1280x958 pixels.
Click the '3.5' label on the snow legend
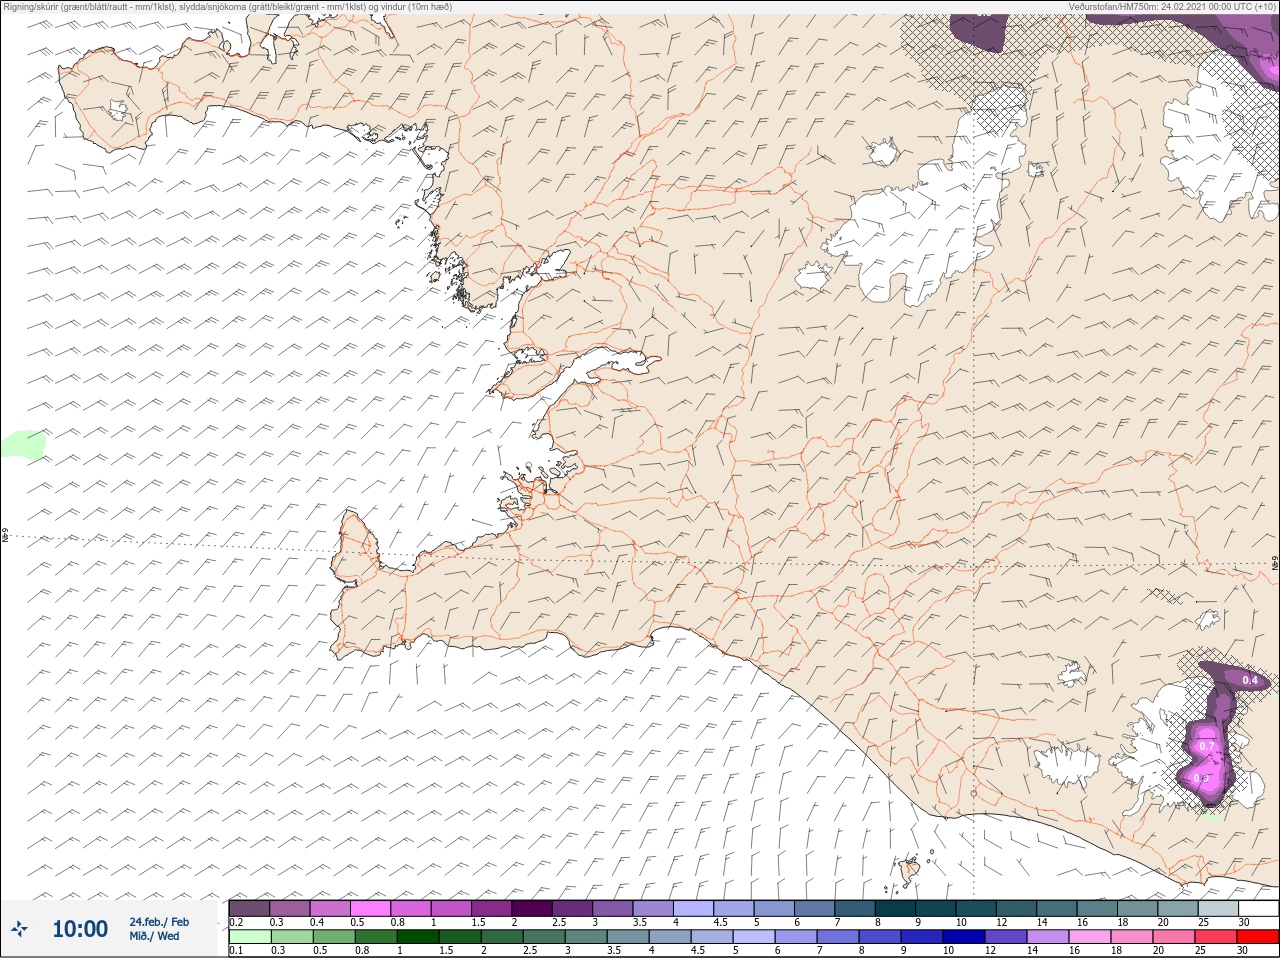[x=639, y=922]
